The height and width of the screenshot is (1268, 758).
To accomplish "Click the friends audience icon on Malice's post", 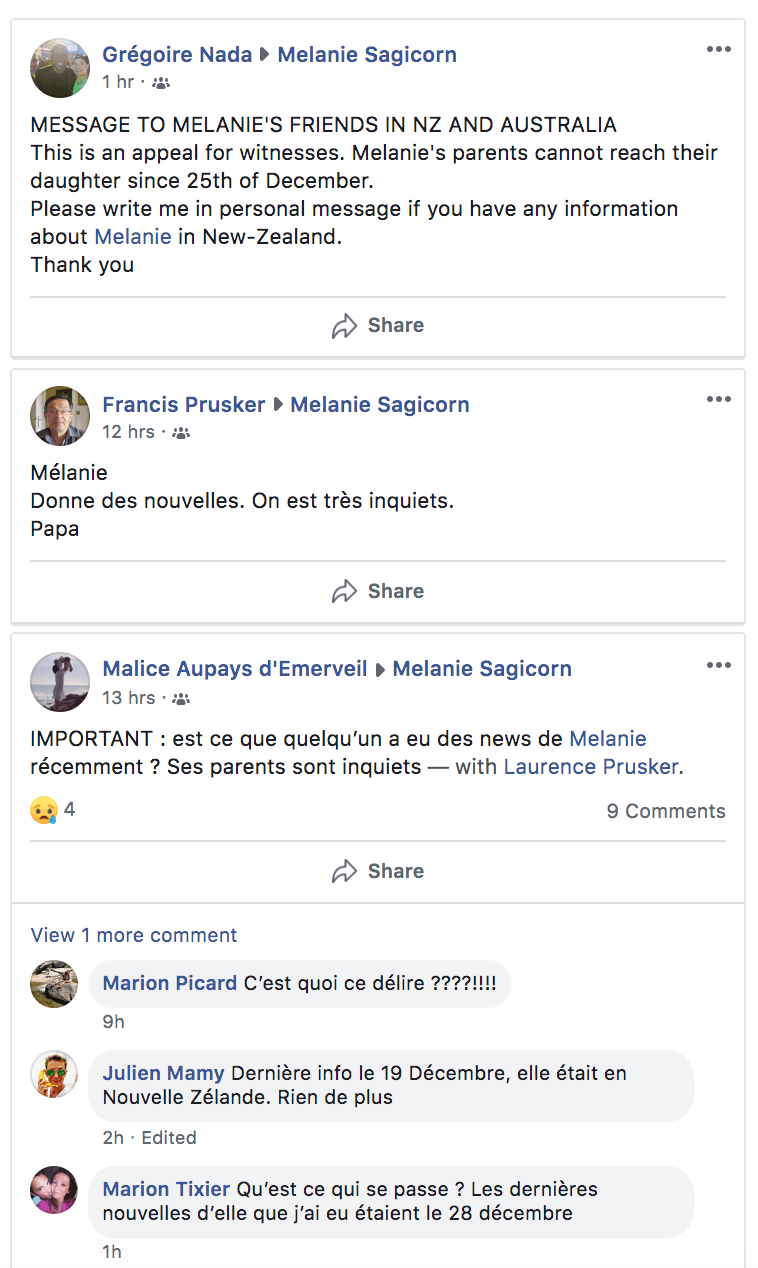I will [181, 698].
